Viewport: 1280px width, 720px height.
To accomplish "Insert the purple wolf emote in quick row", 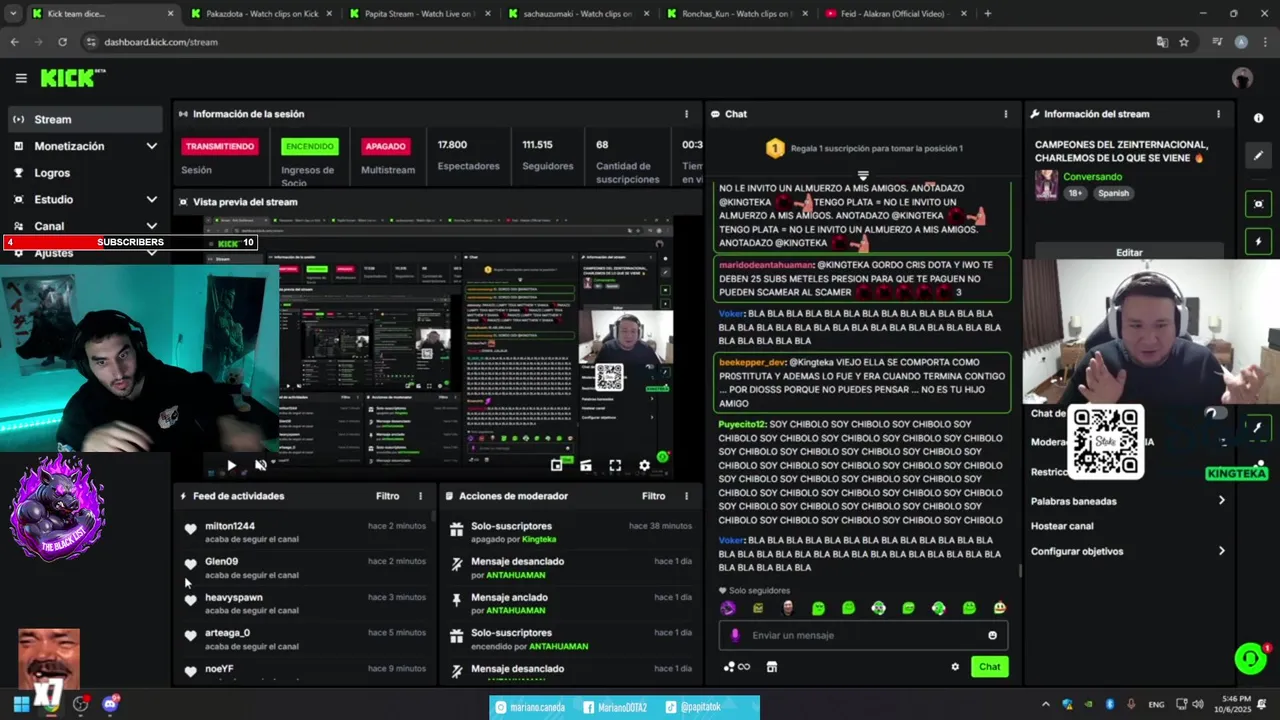I will point(728,608).
